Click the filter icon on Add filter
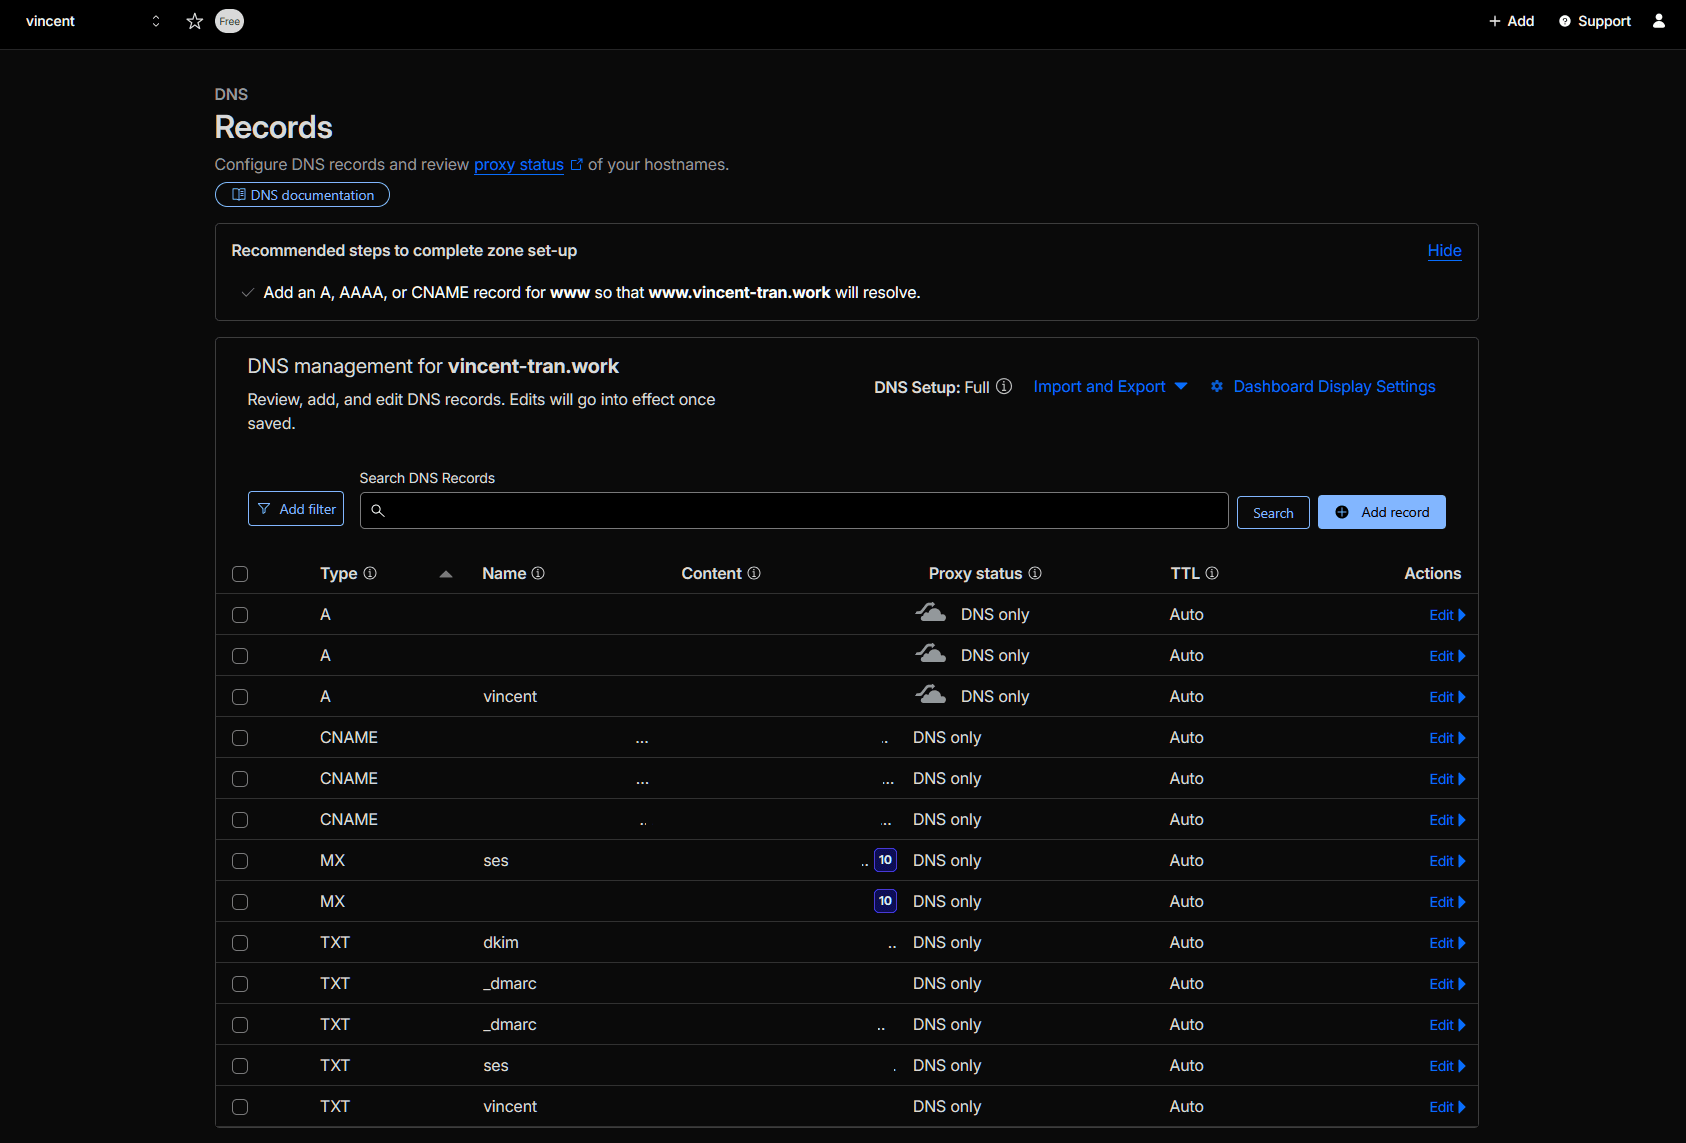1686x1143 pixels. coord(263,508)
